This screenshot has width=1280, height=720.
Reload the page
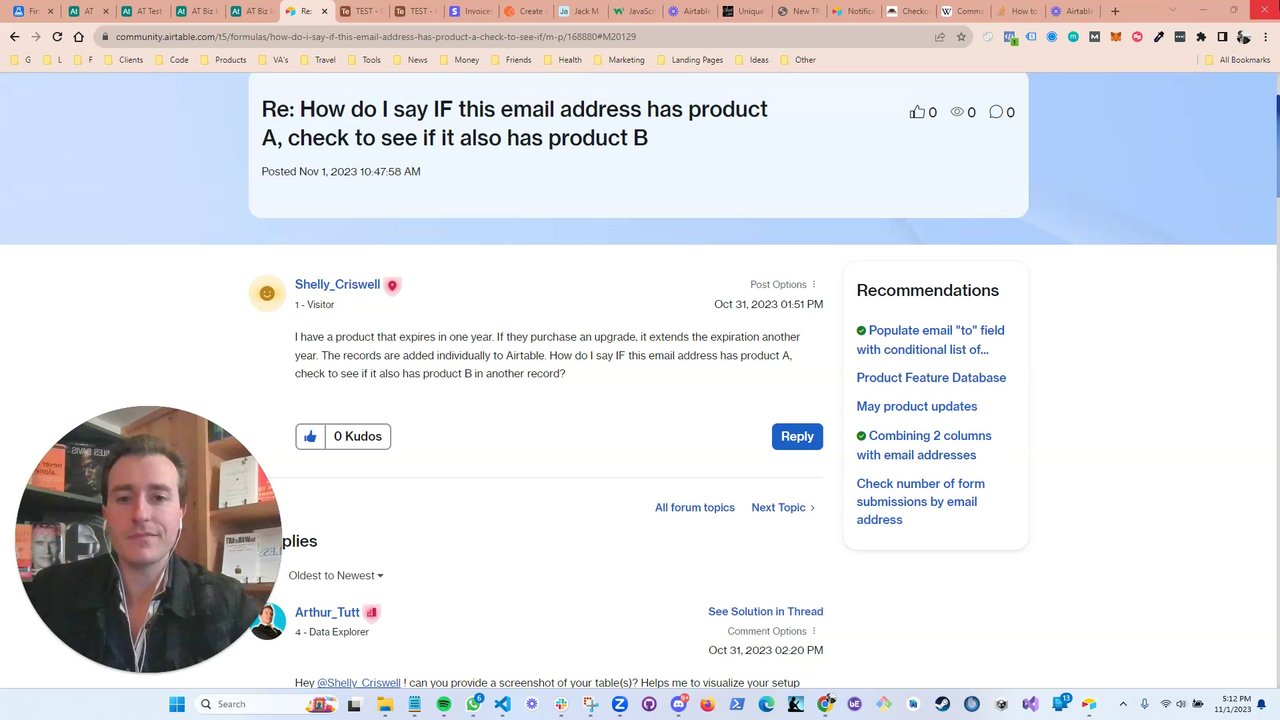(57, 37)
